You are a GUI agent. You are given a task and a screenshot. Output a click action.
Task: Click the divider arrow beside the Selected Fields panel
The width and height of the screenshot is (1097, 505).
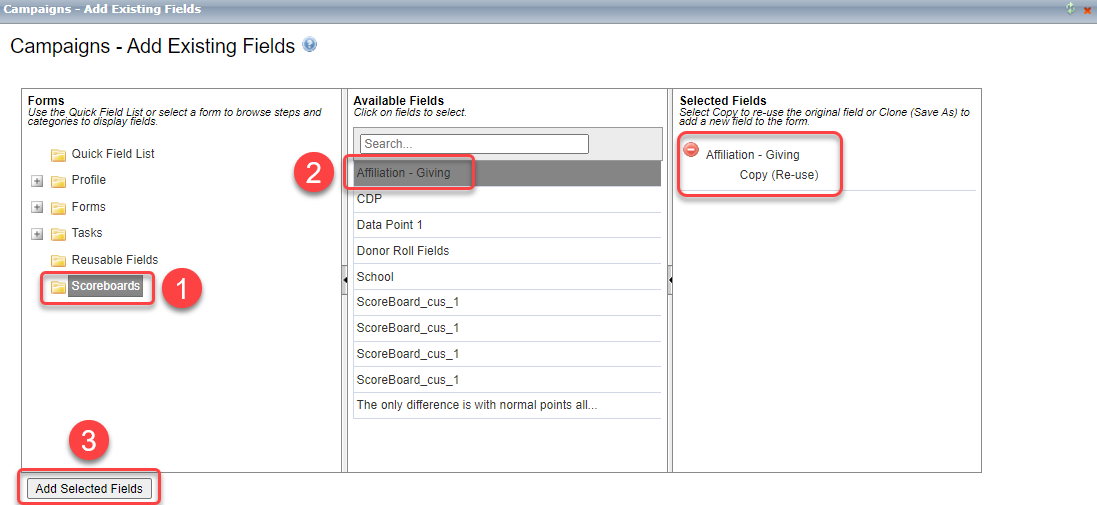click(670, 278)
